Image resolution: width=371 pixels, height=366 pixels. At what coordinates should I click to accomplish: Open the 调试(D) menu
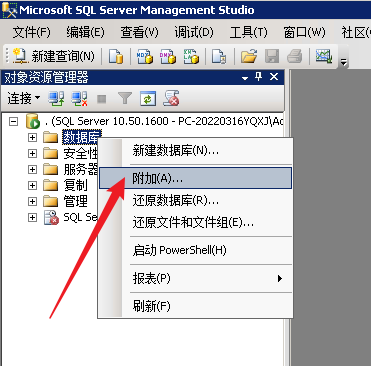[x=194, y=32]
